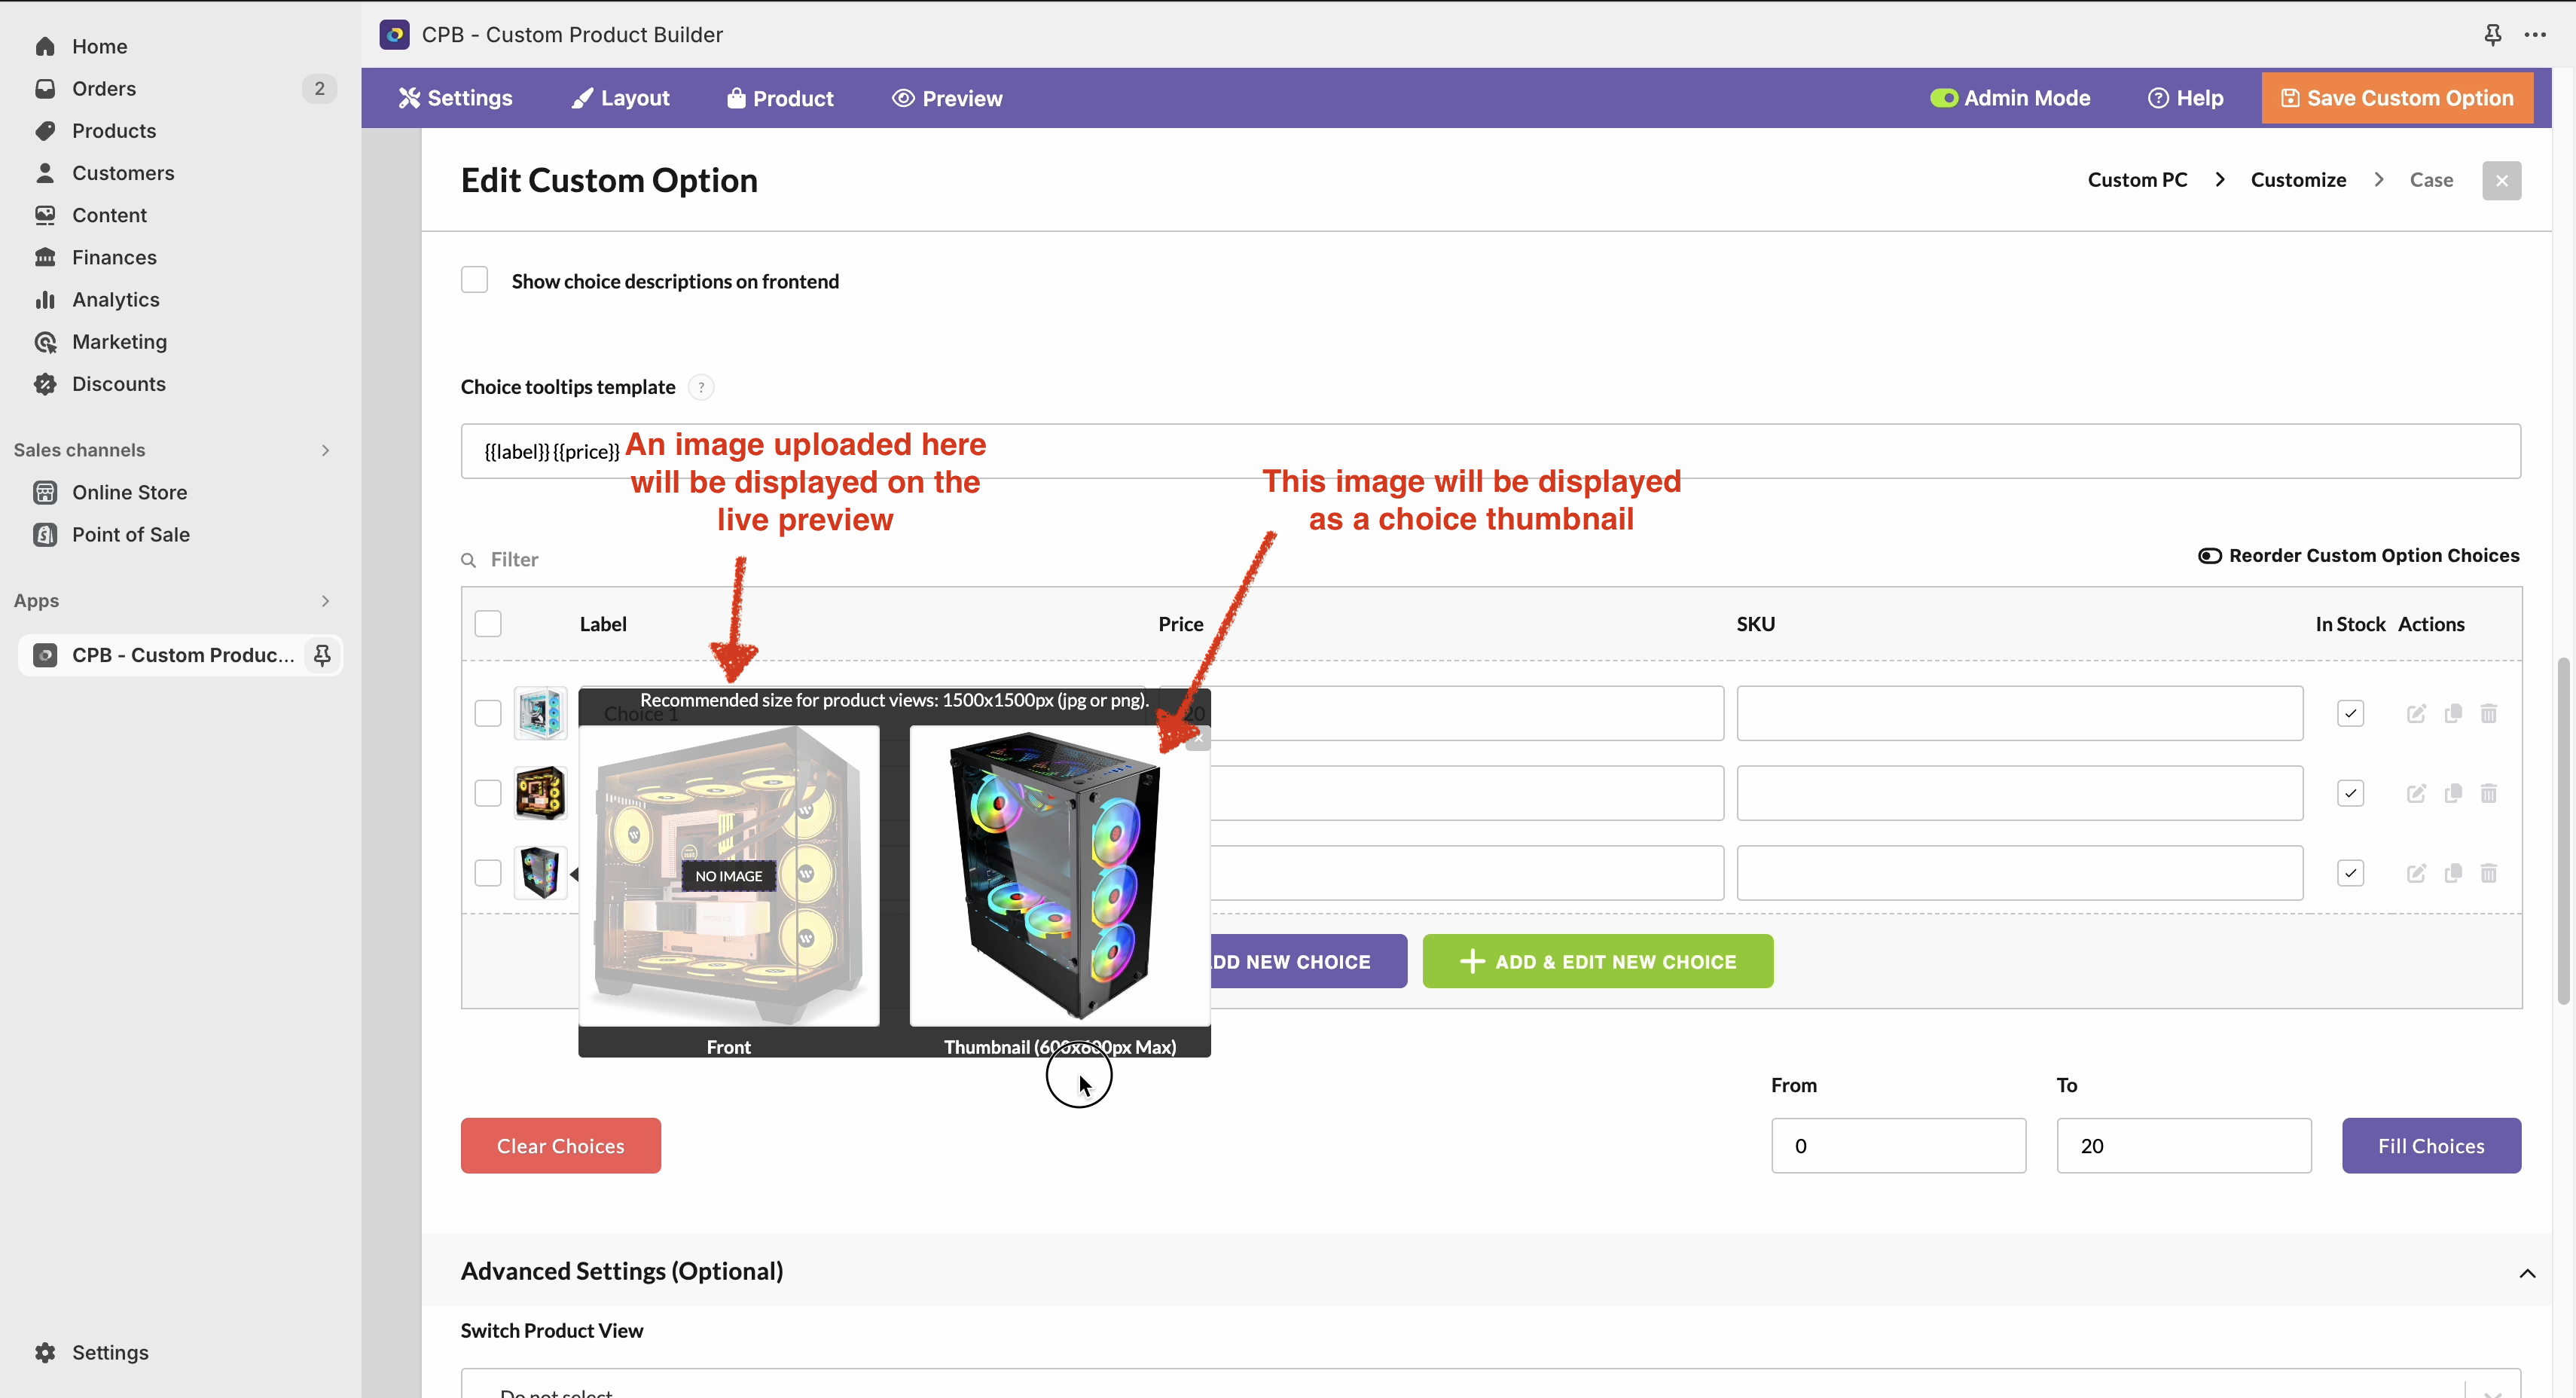Open the Layout tab
The image size is (2576, 1398).
(620, 98)
